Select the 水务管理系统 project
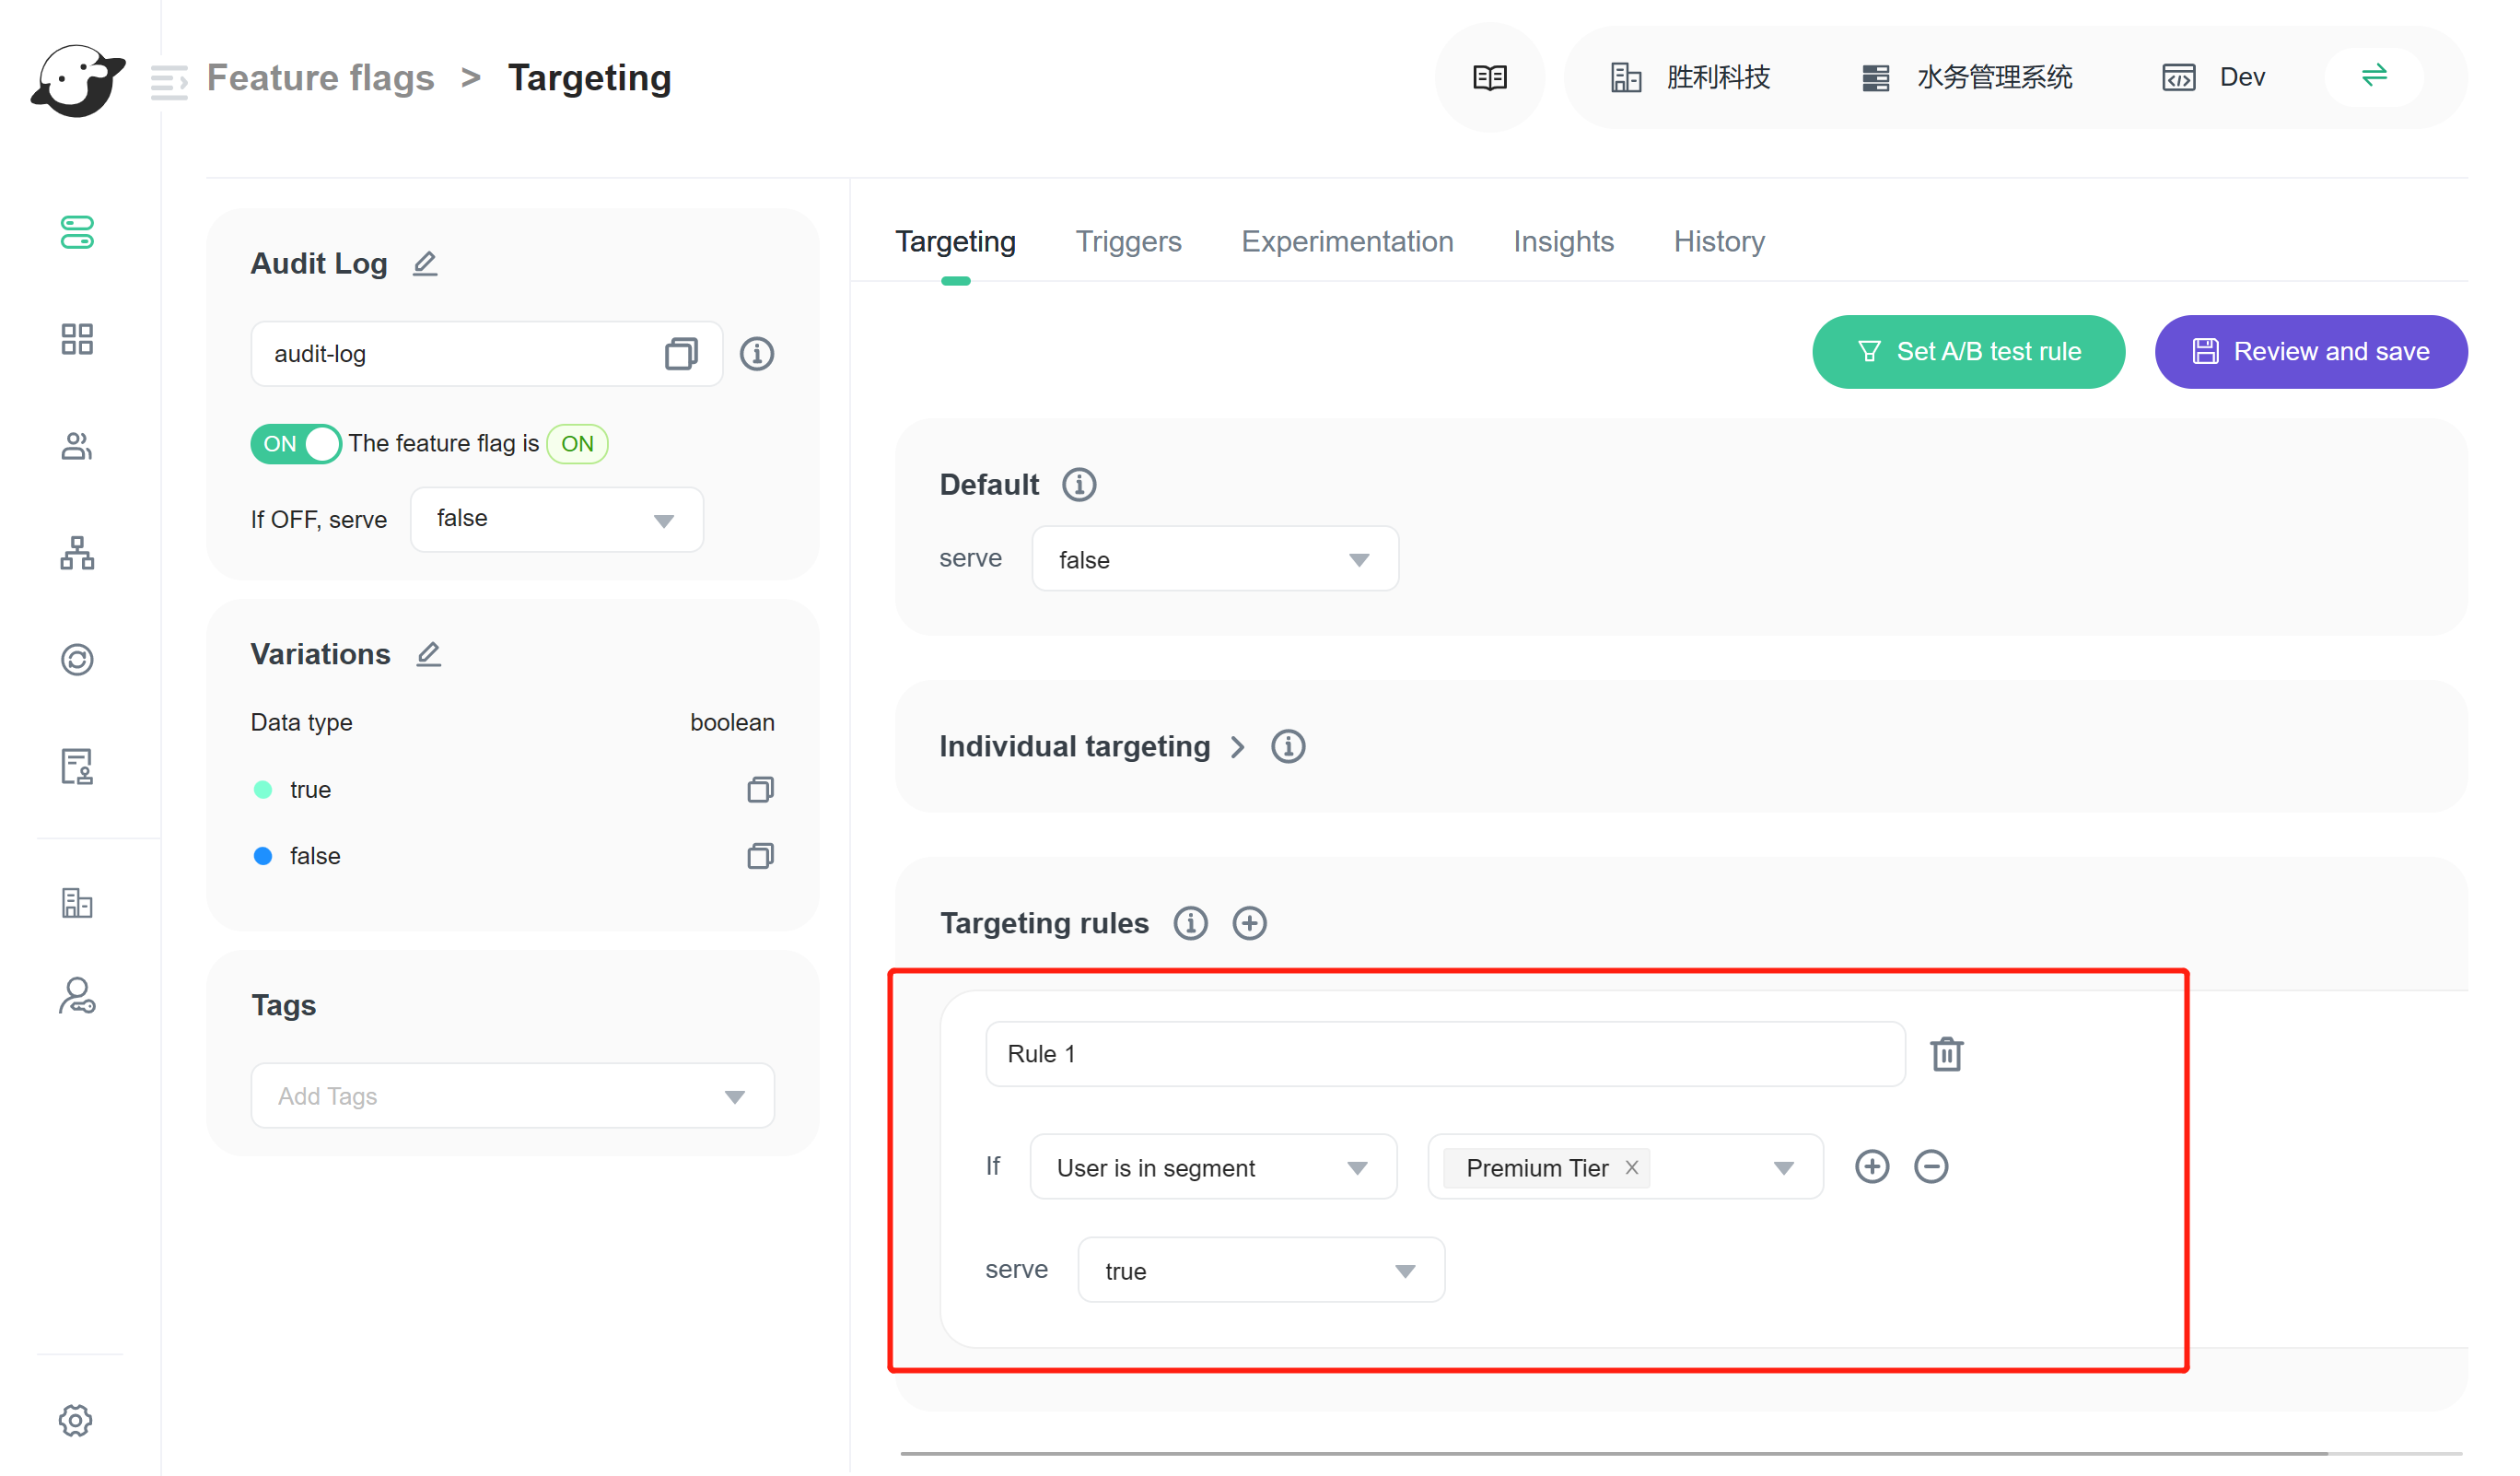2520x1476 pixels. (1967, 78)
